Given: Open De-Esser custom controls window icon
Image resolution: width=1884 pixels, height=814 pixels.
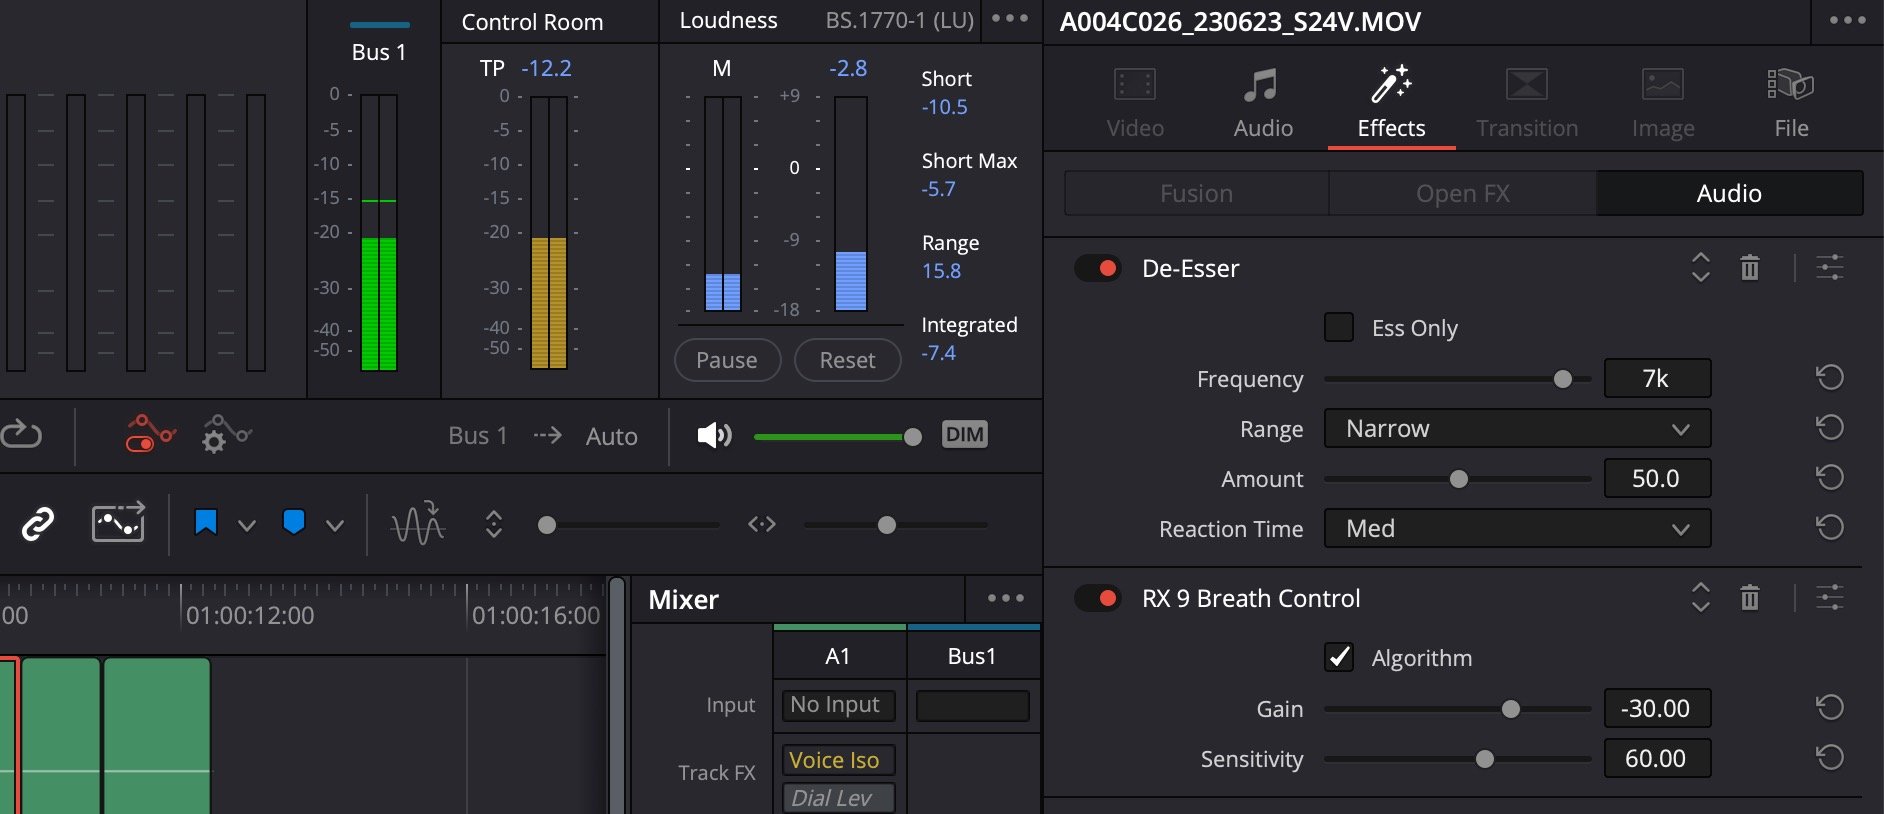Looking at the screenshot, I should pos(1829,267).
